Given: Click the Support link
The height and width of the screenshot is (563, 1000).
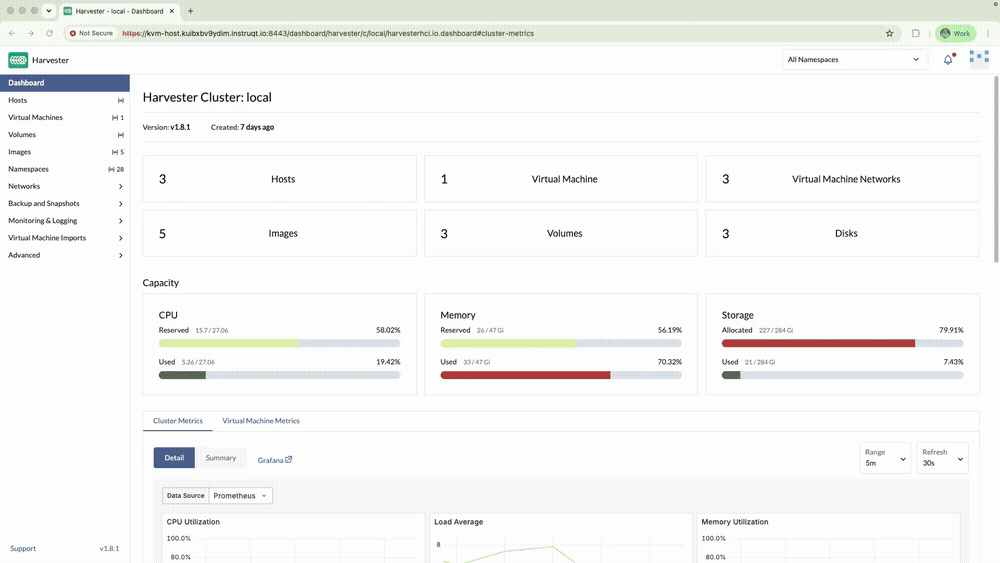Looking at the screenshot, I should tap(23, 548).
